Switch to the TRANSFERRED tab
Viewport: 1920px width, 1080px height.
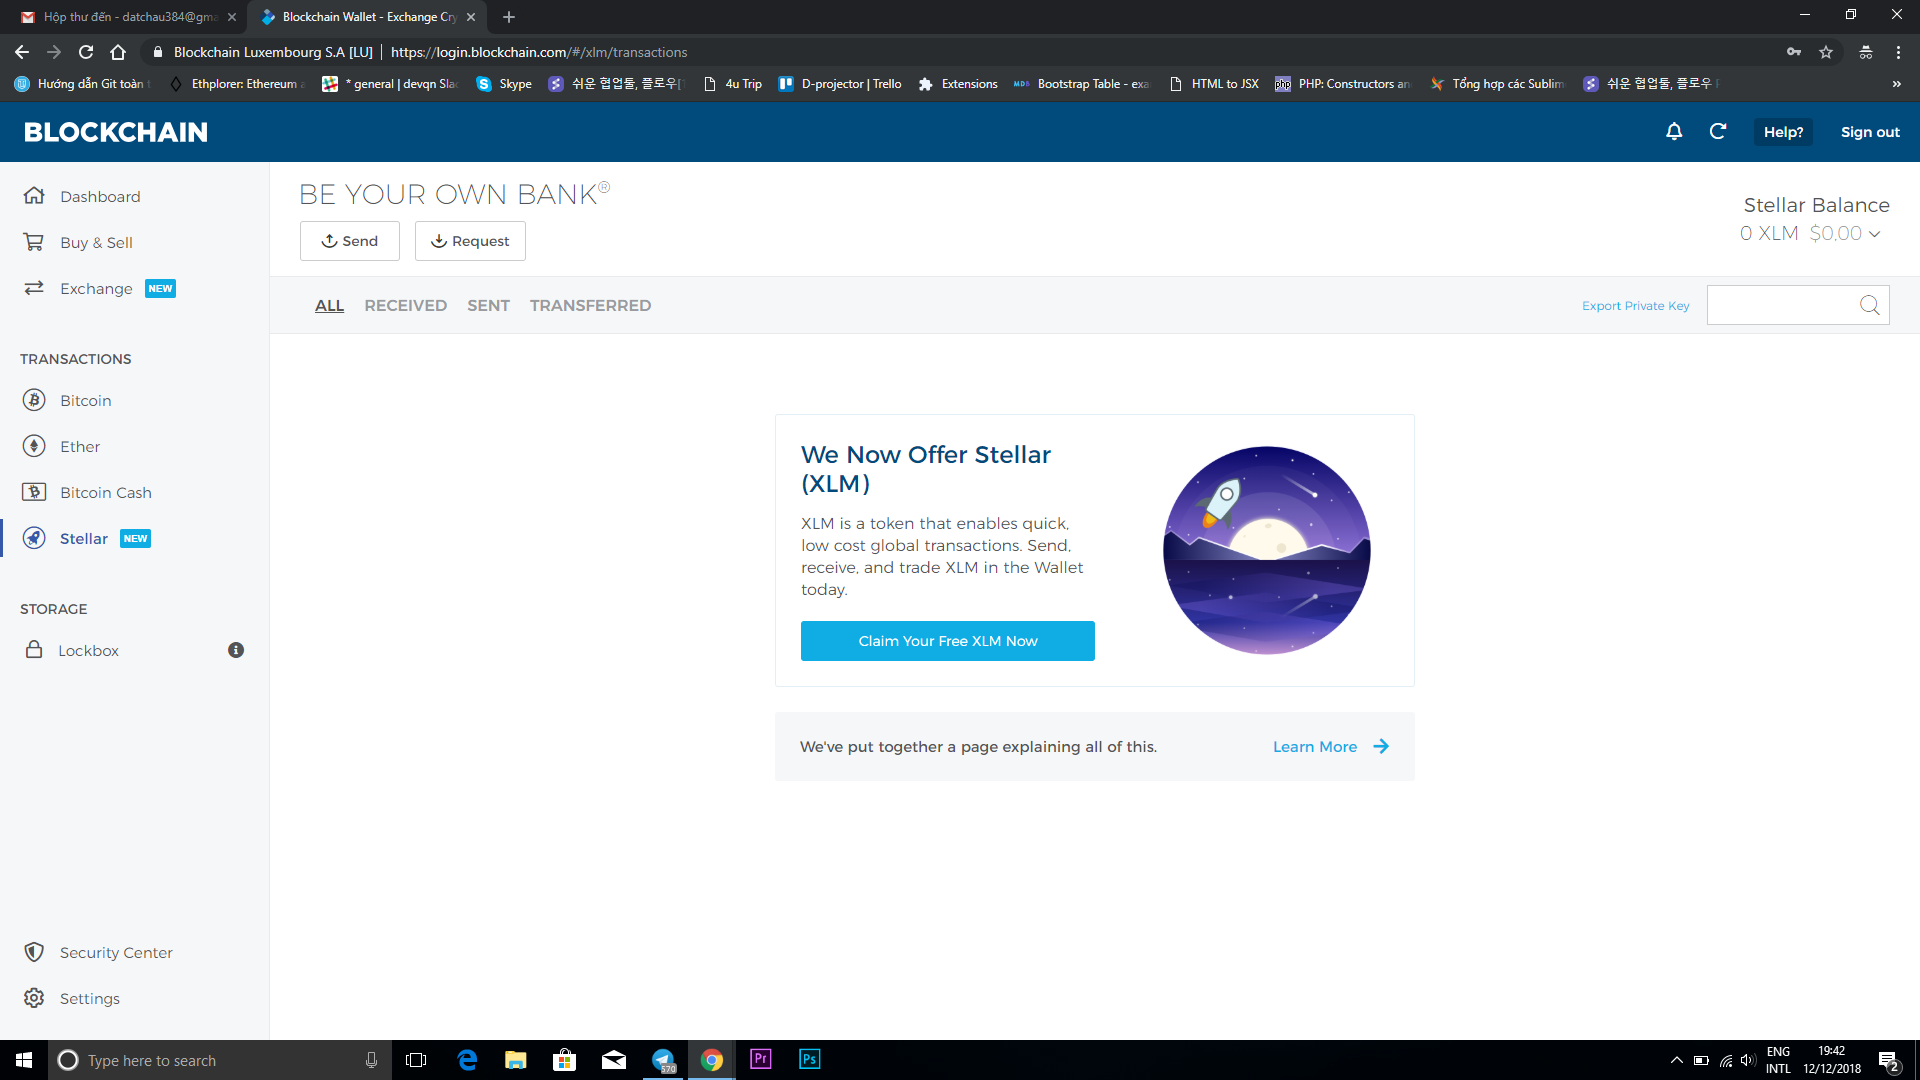[x=590, y=305]
